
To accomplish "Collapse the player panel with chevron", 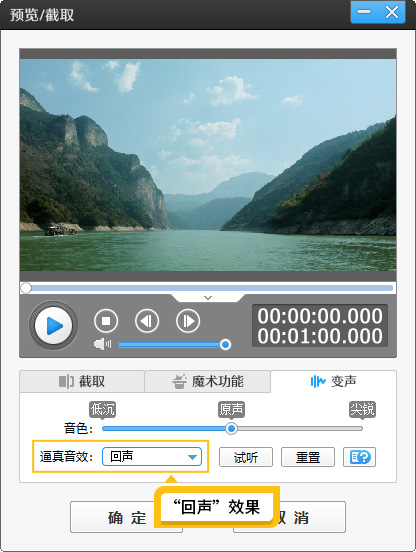I will (208, 298).
